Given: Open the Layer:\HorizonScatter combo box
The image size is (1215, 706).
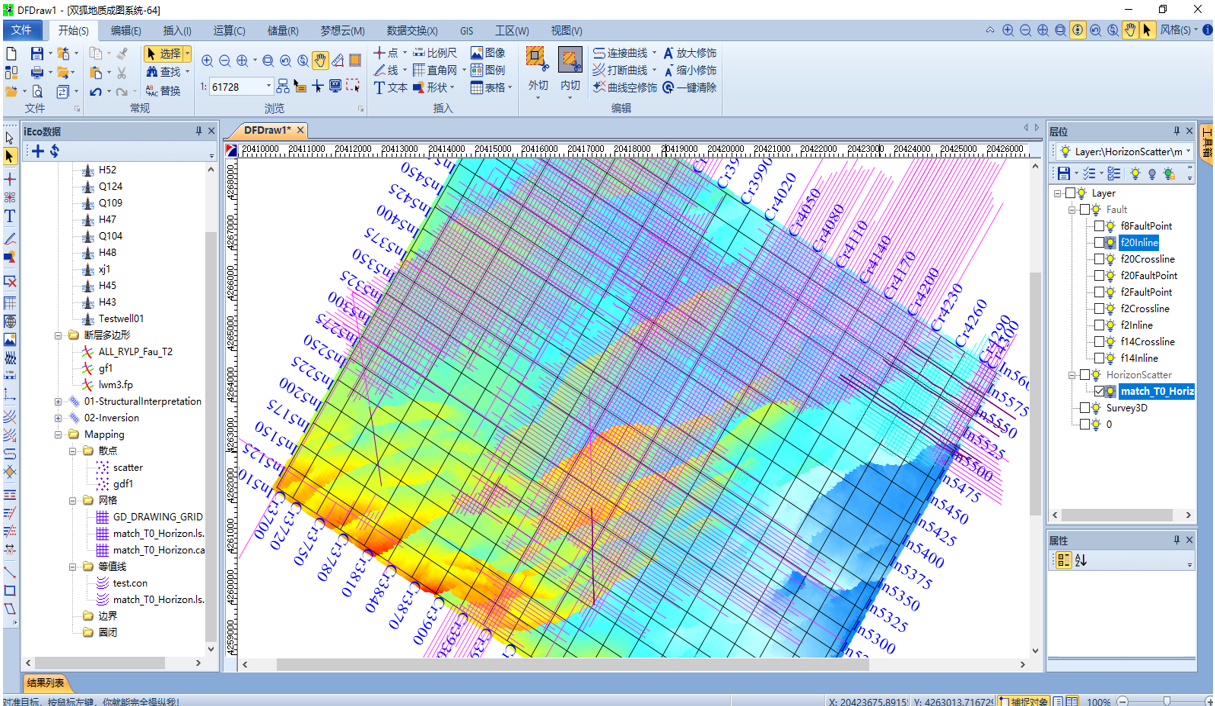Looking at the screenshot, I should 1189,152.
